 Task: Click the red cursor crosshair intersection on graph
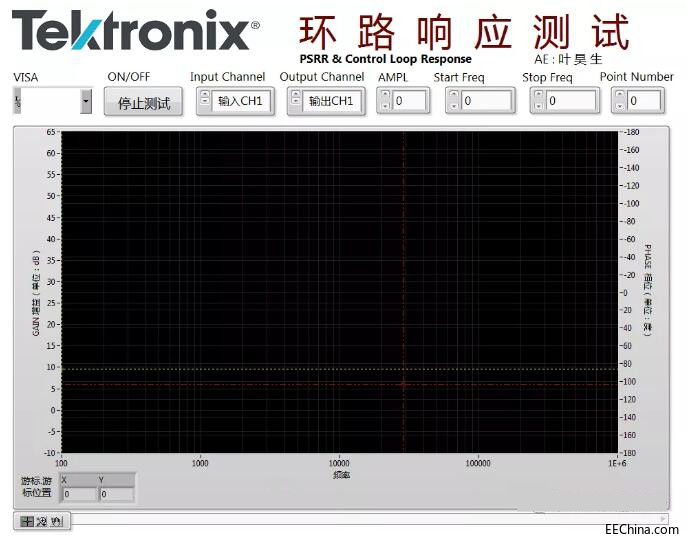pos(404,384)
